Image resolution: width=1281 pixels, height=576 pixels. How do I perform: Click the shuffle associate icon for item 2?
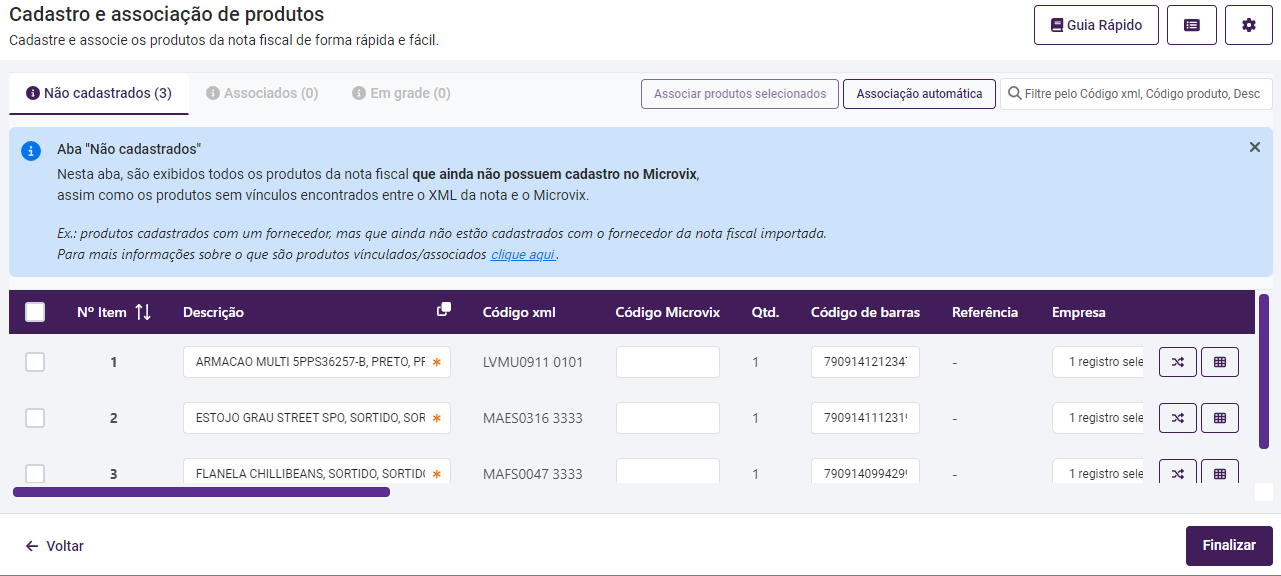(1177, 418)
